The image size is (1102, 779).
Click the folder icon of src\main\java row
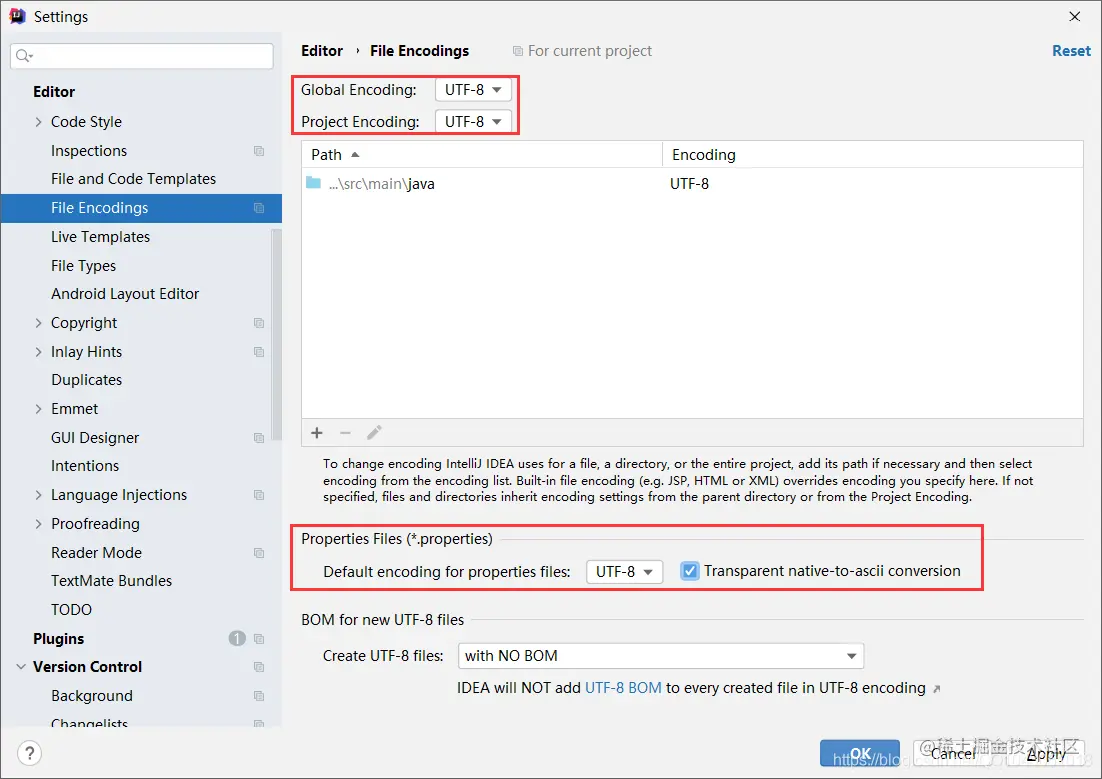pyautogui.click(x=313, y=183)
